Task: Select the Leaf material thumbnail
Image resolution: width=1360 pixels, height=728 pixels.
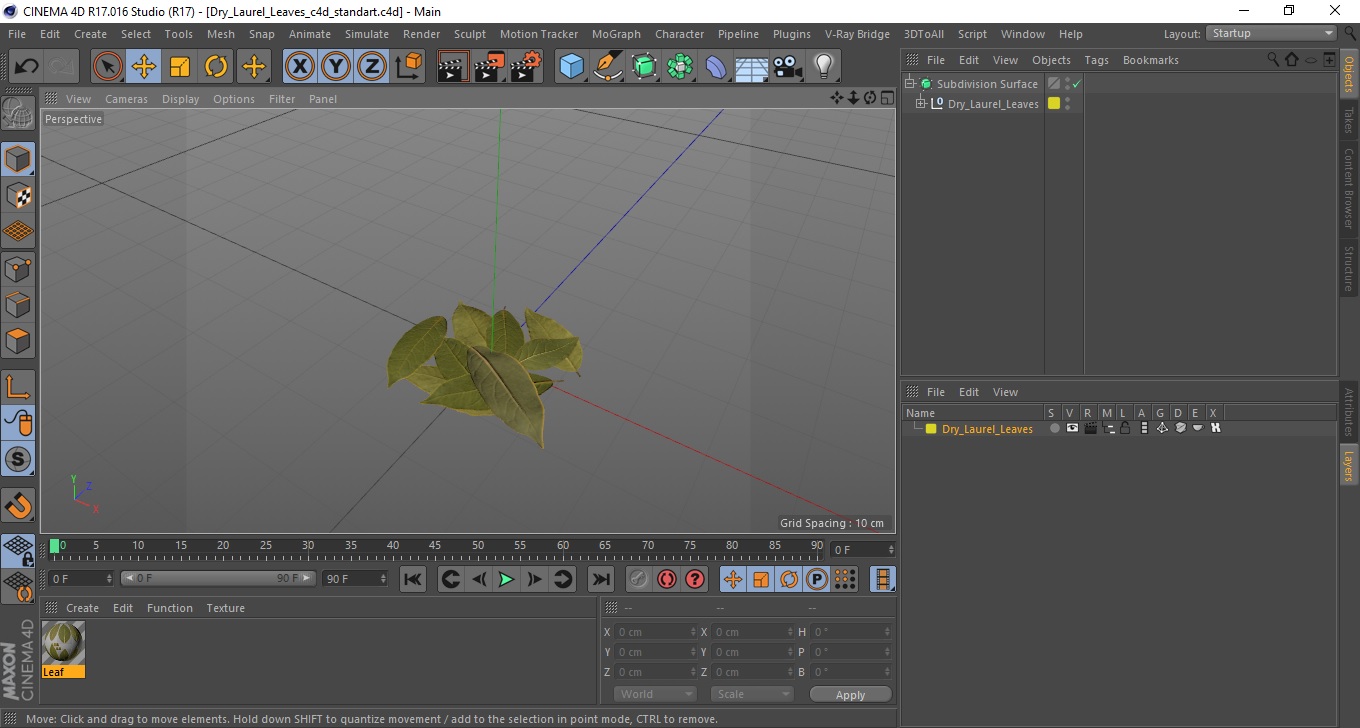Action: tap(63, 643)
